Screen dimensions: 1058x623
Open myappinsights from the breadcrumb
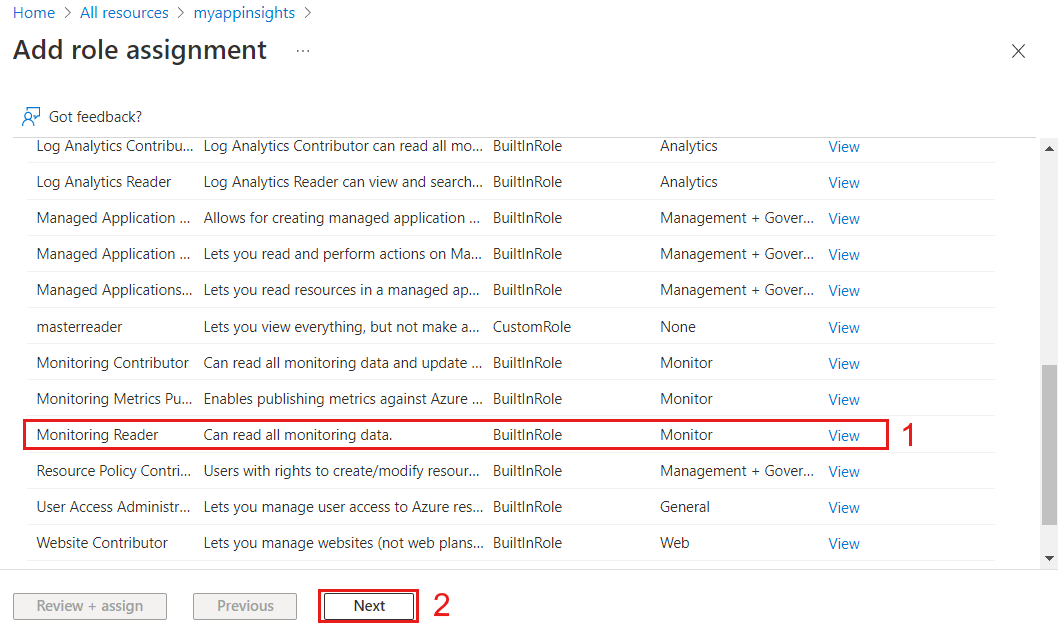coord(244,13)
